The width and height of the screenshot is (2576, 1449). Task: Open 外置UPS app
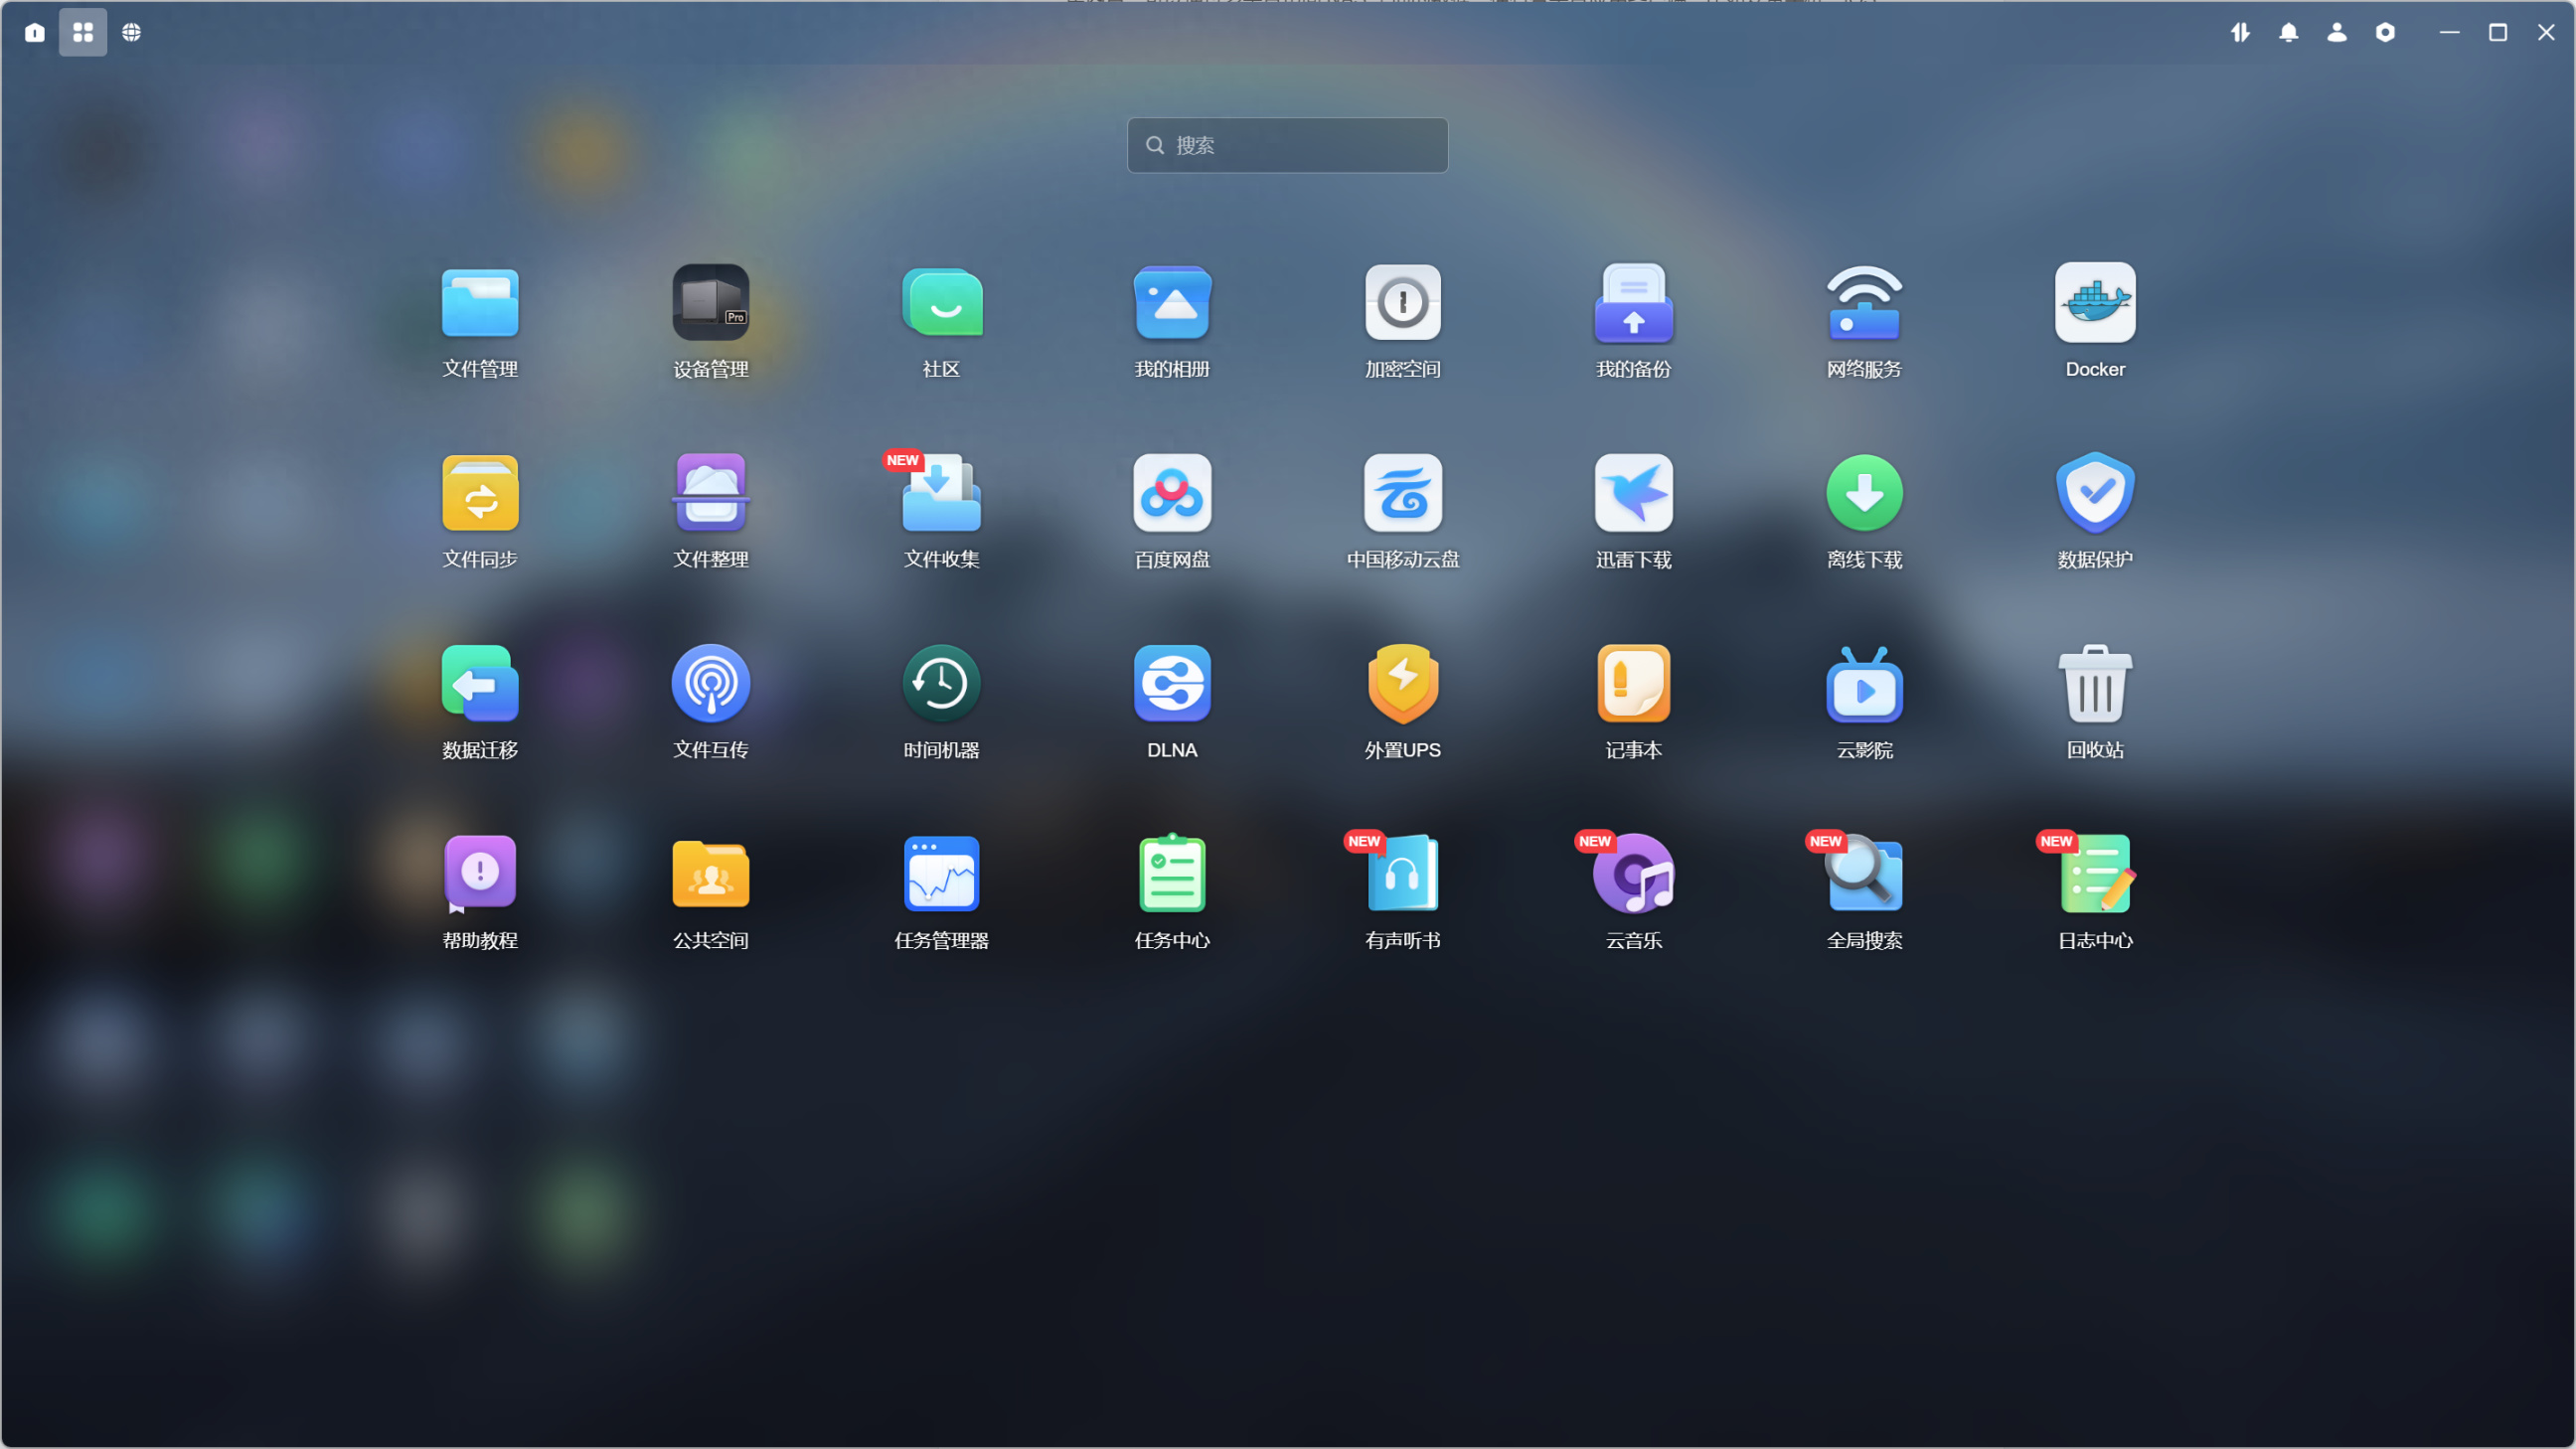pyautogui.click(x=1403, y=684)
